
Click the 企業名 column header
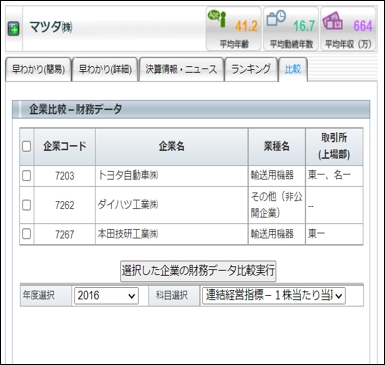point(172,146)
